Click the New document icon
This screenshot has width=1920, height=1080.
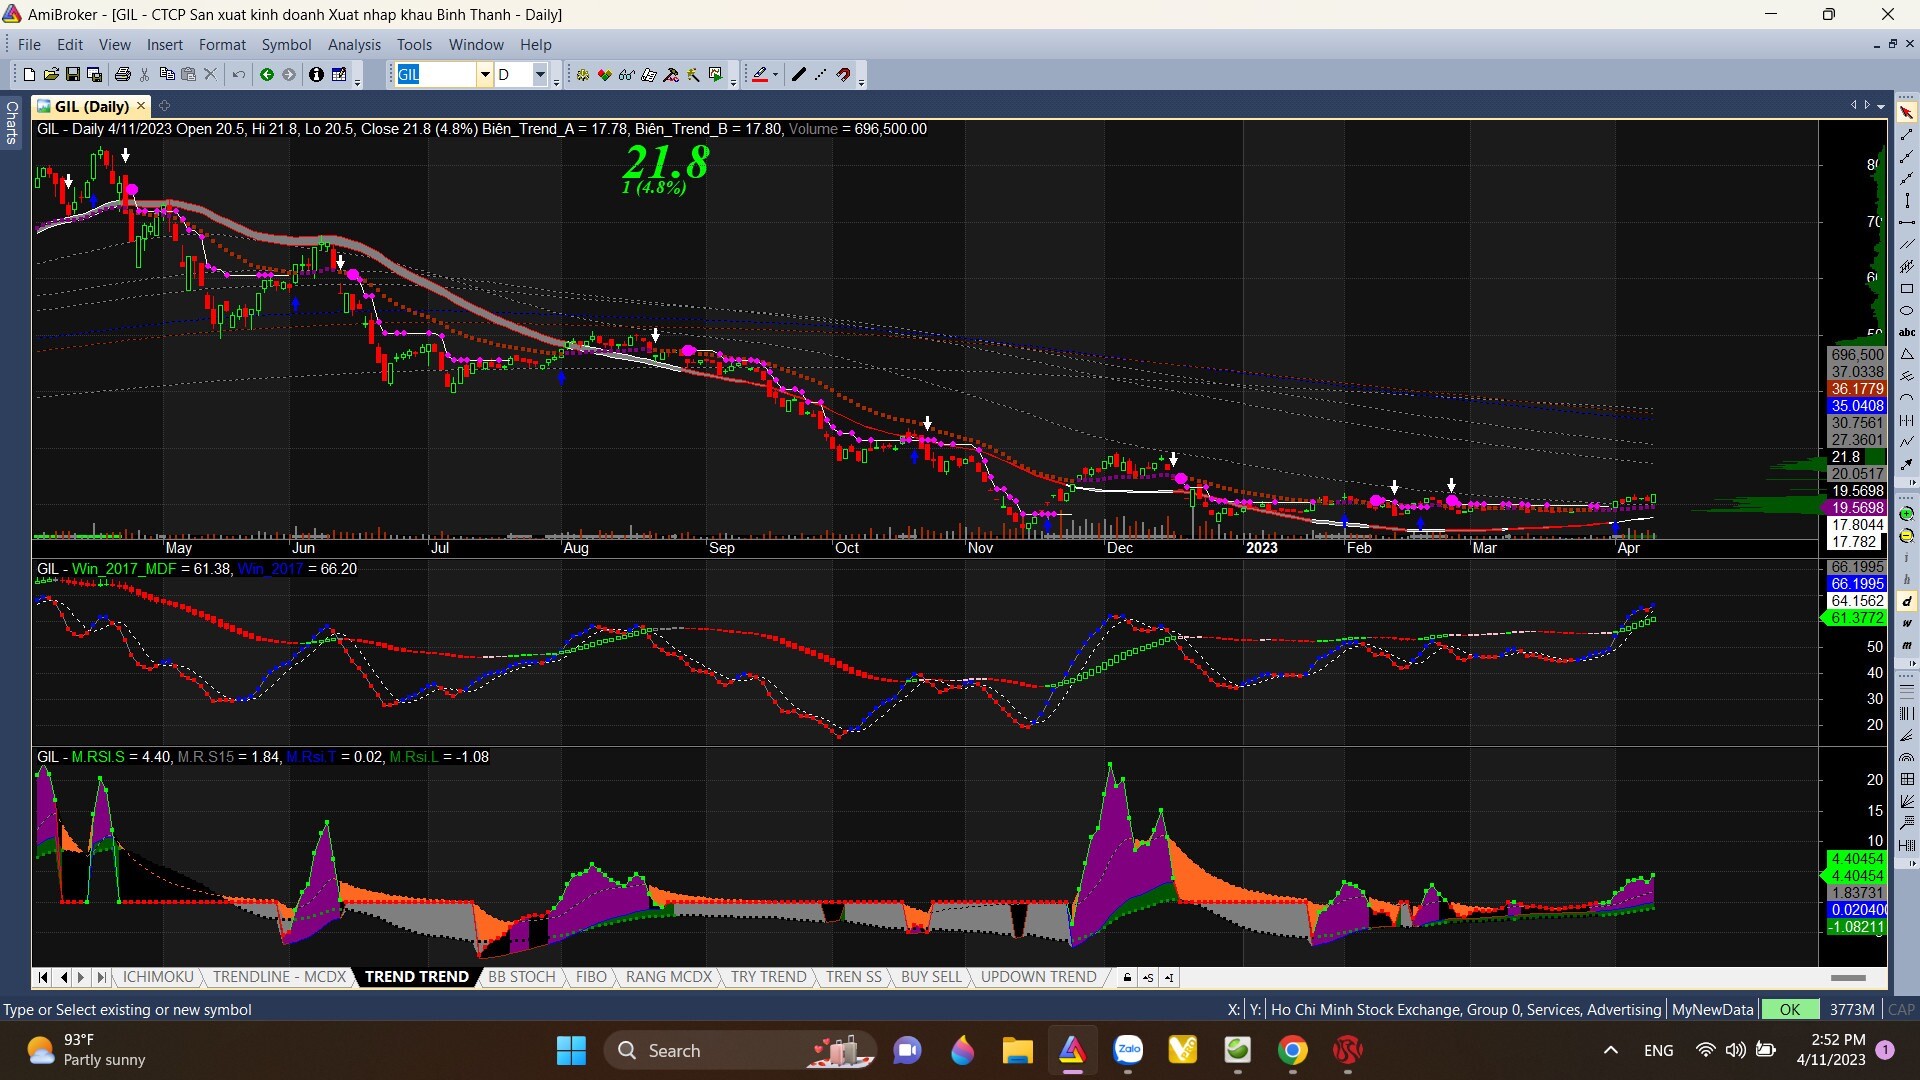[x=29, y=74]
